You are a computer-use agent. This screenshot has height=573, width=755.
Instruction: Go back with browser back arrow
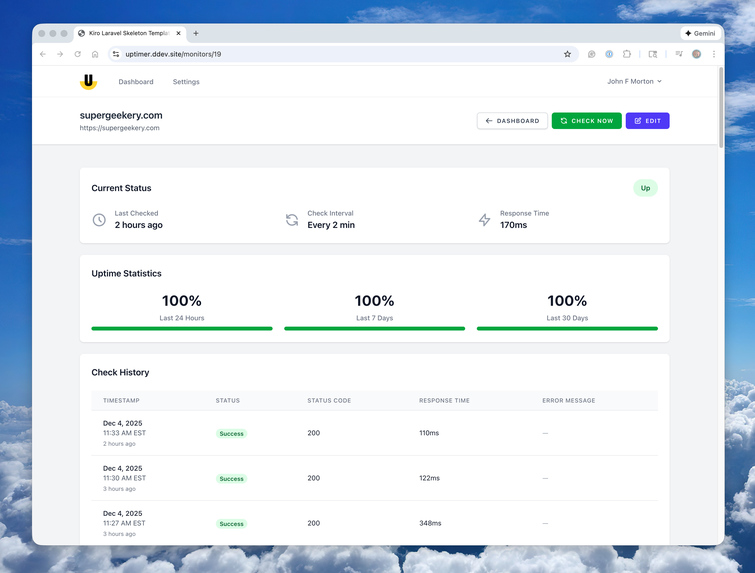click(x=43, y=54)
